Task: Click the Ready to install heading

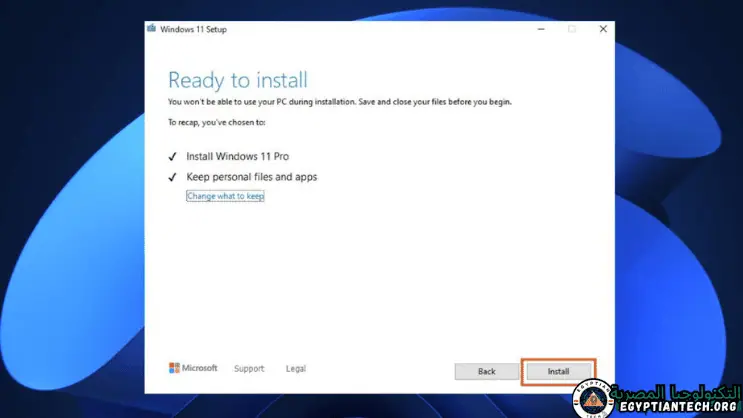Action: pos(237,80)
